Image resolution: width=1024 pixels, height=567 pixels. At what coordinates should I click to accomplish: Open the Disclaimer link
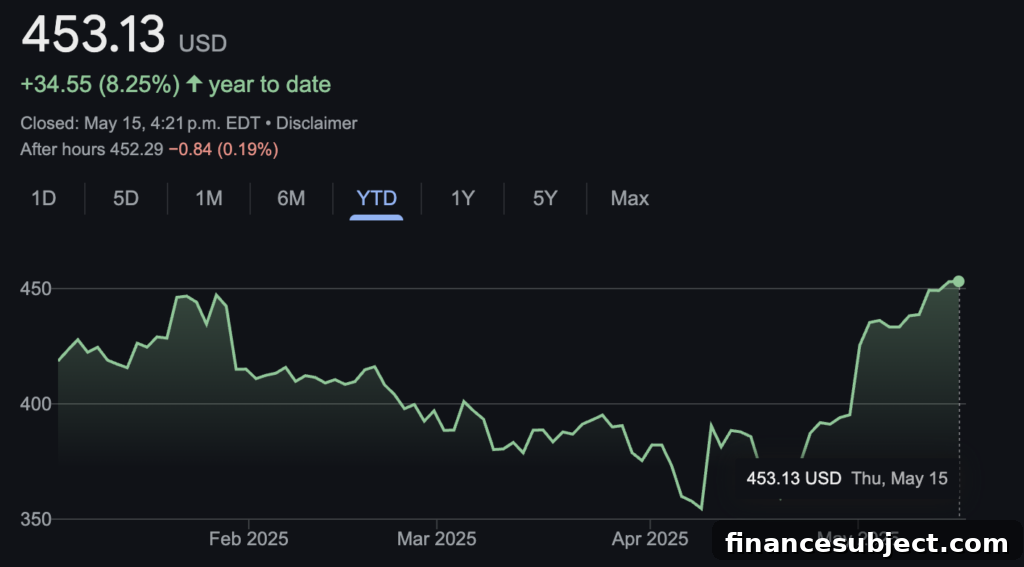(x=317, y=123)
